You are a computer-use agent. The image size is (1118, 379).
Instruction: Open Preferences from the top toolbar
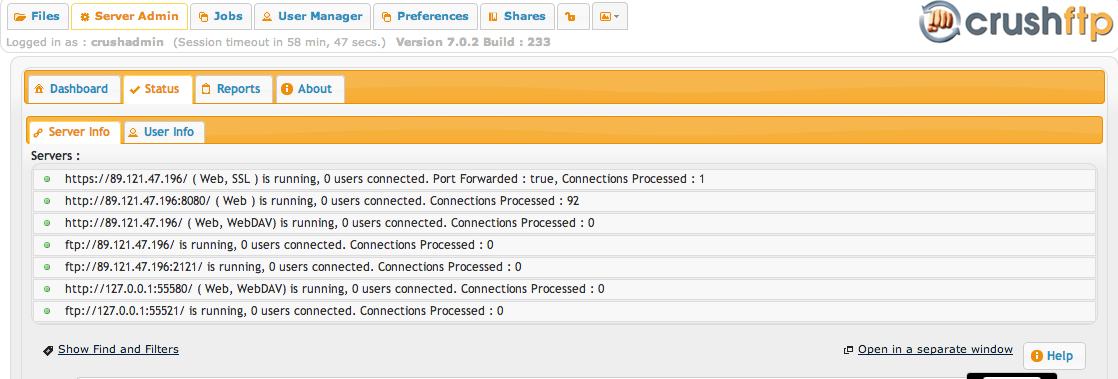point(426,16)
